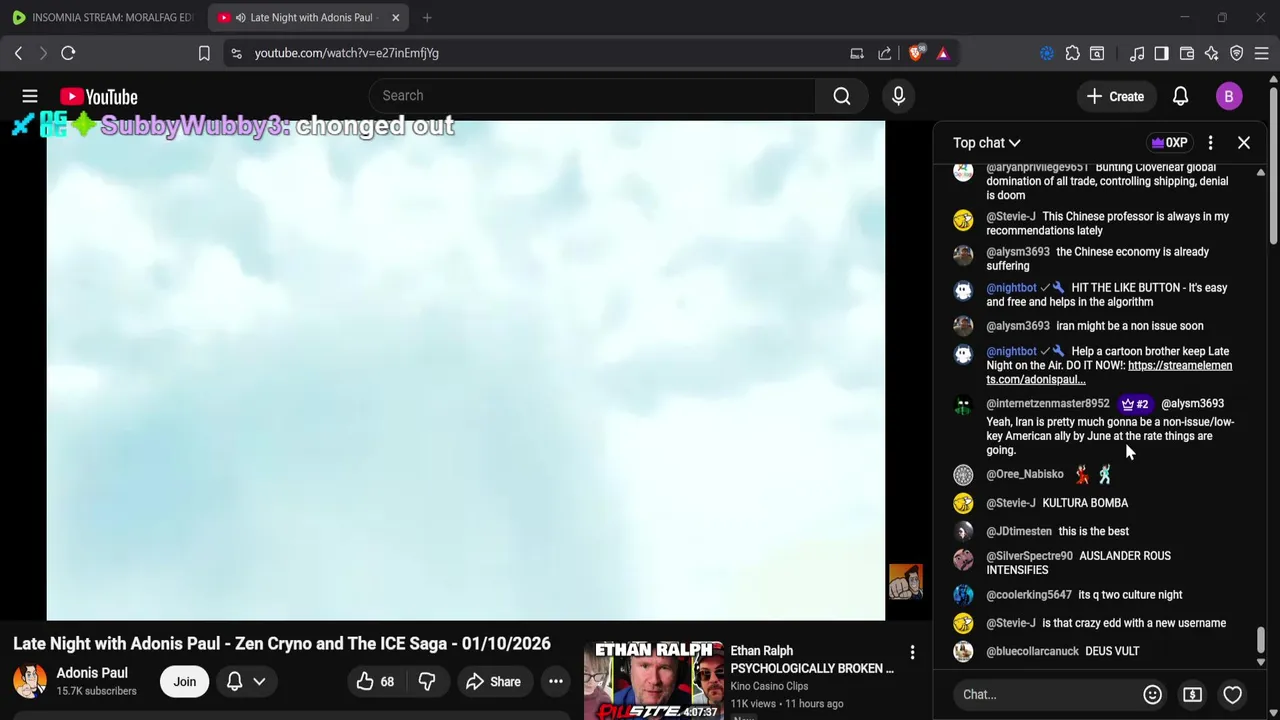Toggle the browser sidebar panel
The width and height of the screenshot is (1280, 720).
(1161, 53)
